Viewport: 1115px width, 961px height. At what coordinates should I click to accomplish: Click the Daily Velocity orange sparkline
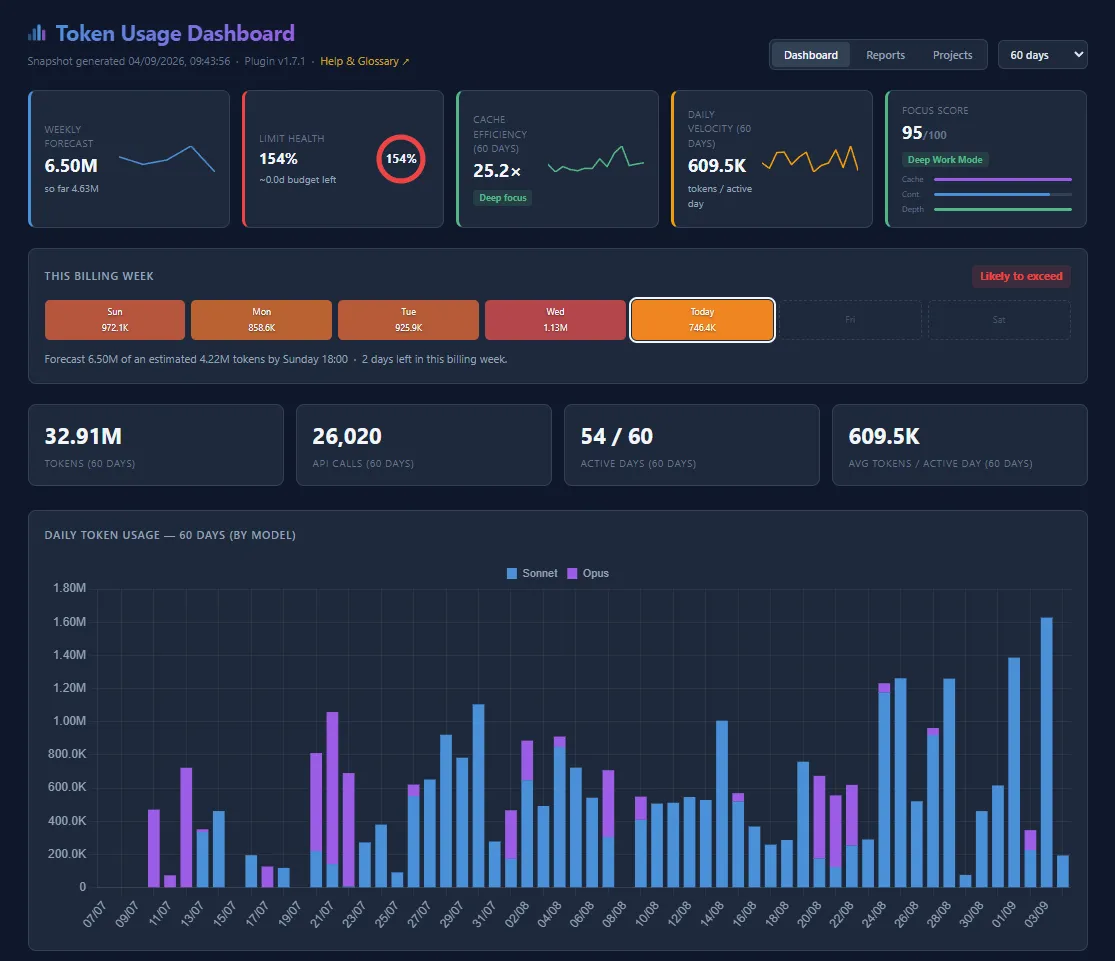pos(810,159)
